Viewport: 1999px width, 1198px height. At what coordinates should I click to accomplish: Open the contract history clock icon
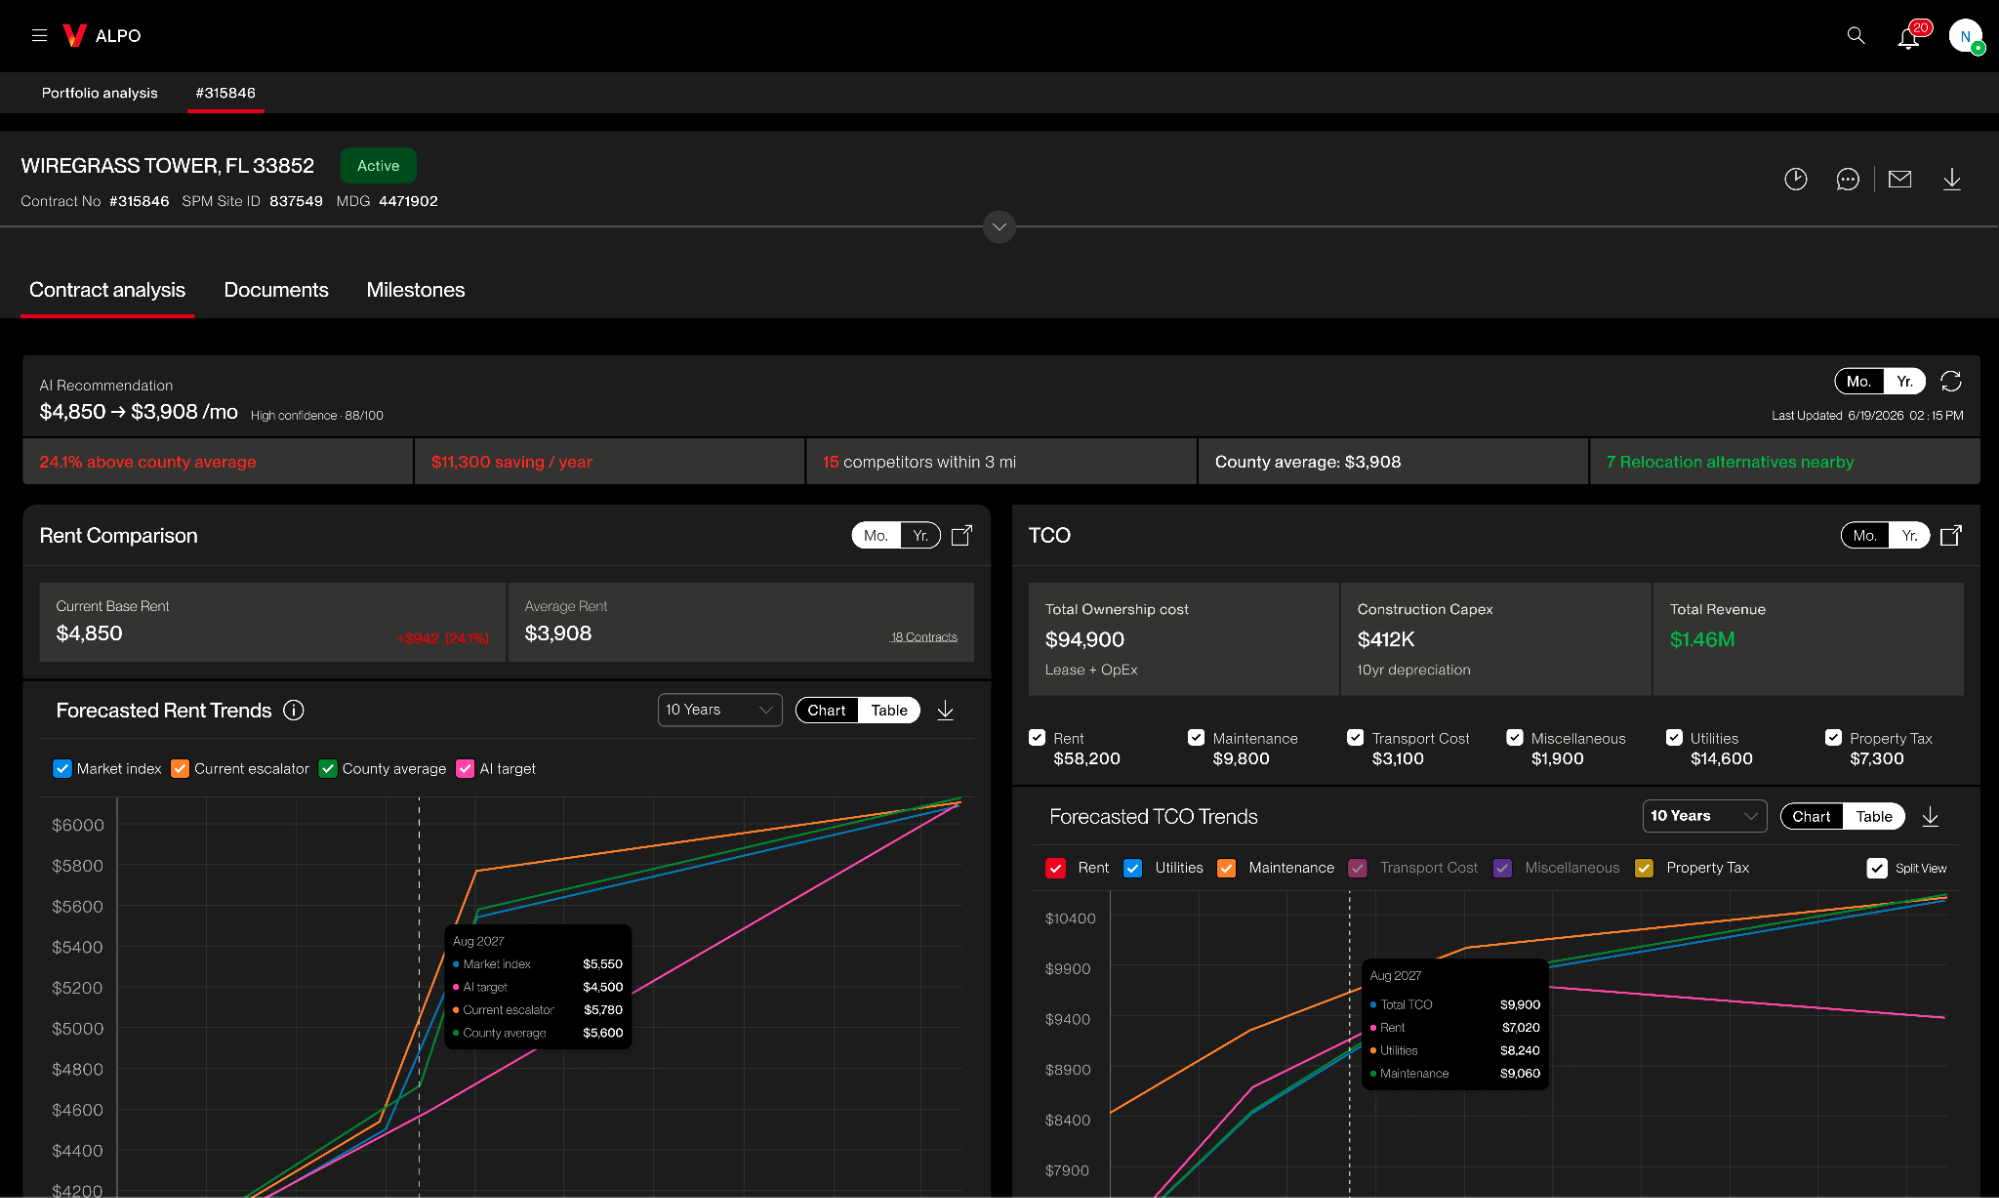[1795, 179]
